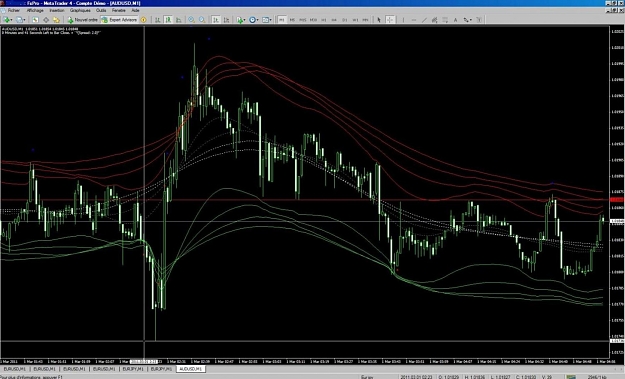Select the M5 timeframe button
The image size is (625, 379).
click(292, 20)
